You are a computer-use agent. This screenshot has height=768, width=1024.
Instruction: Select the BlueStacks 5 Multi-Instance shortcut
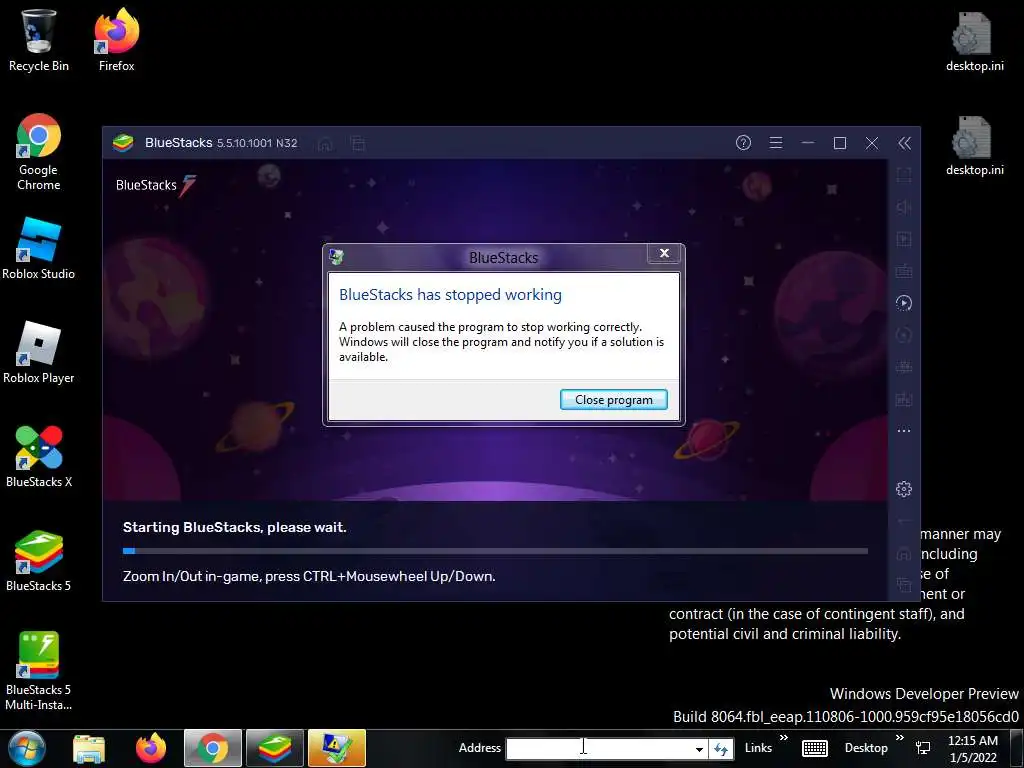tap(39, 671)
